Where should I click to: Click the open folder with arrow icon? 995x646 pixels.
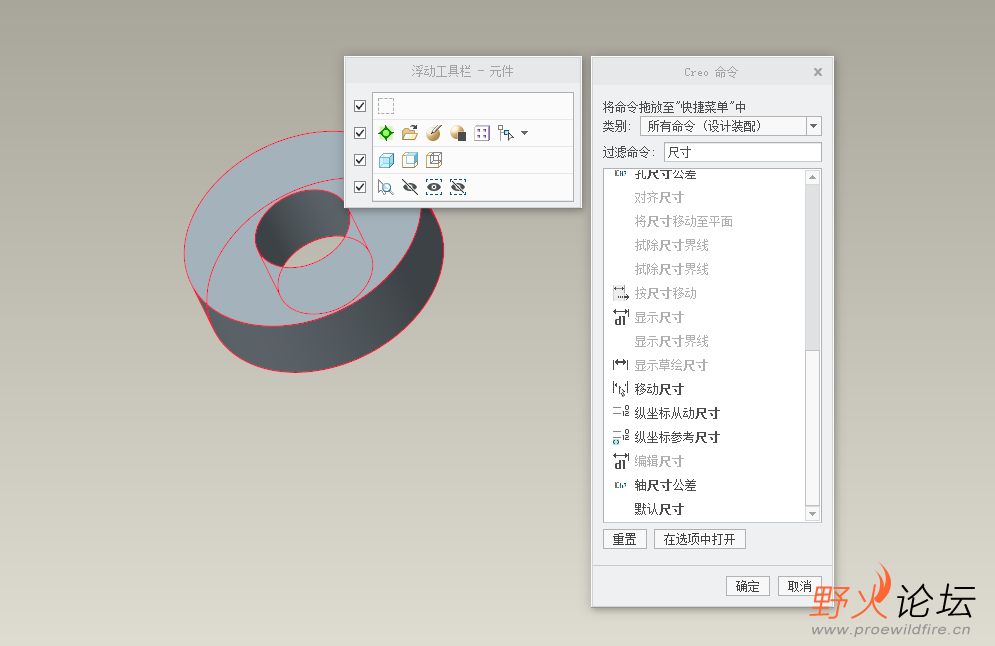410,133
